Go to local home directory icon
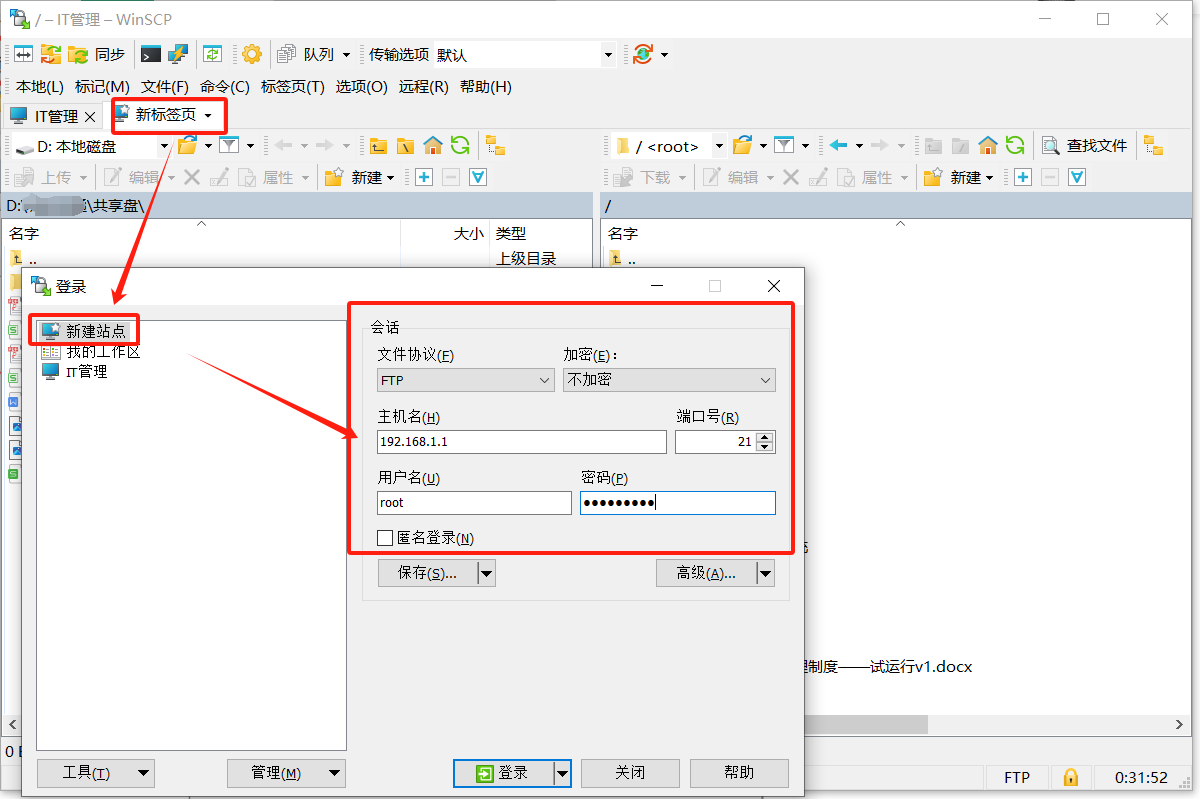The width and height of the screenshot is (1200, 799). click(432, 146)
